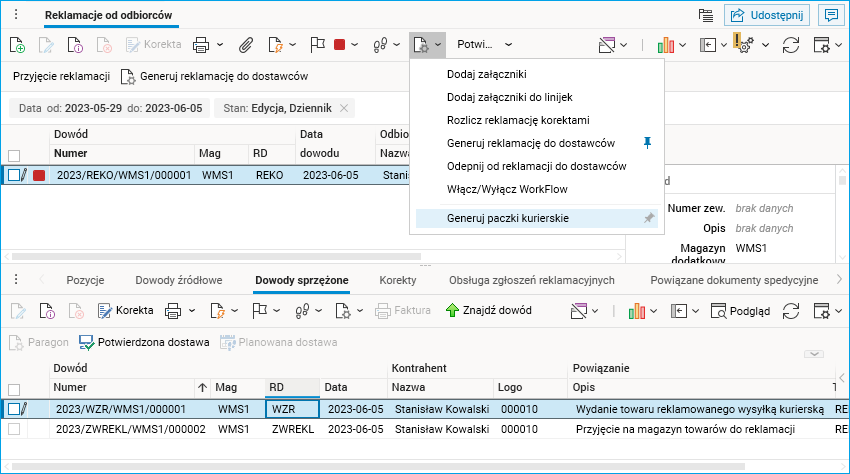Click the list layout icon near Udostępnij
850x474 pixels.
click(x=706, y=15)
